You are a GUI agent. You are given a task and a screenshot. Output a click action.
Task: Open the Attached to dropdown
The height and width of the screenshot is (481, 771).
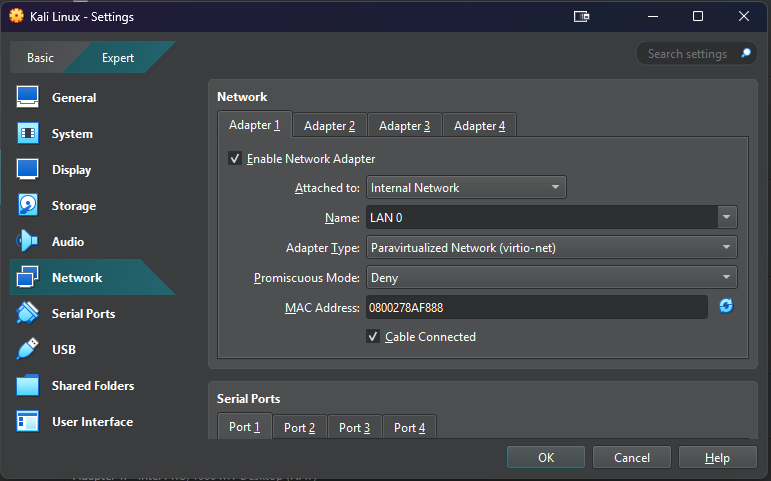tap(466, 187)
